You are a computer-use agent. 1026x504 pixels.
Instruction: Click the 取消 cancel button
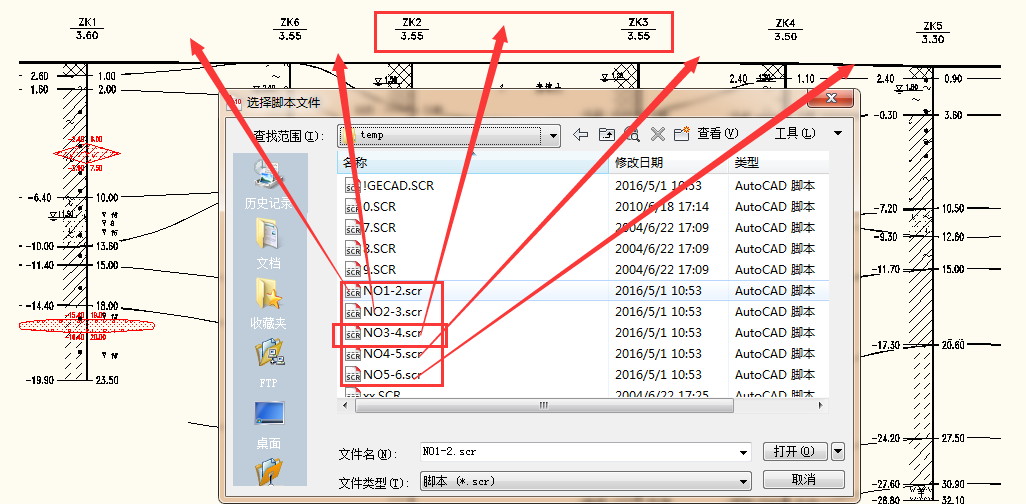[803, 480]
